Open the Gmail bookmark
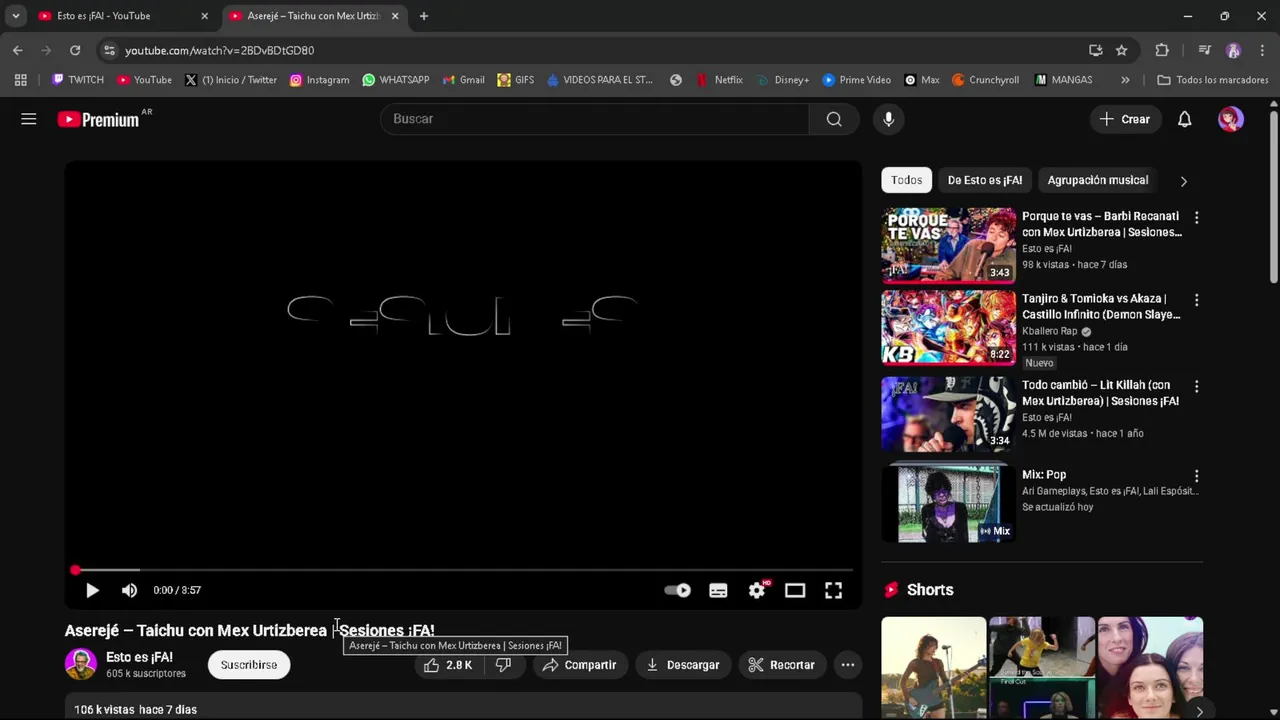This screenshot has height=720, width=1280. pos(464,80)
